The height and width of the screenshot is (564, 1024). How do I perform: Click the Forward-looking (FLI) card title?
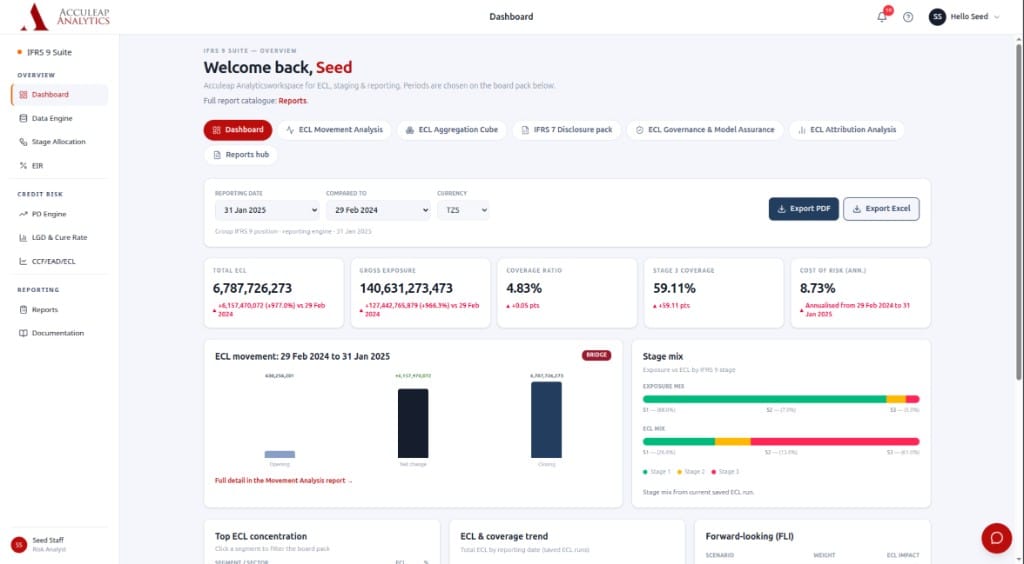pos(750,537)
